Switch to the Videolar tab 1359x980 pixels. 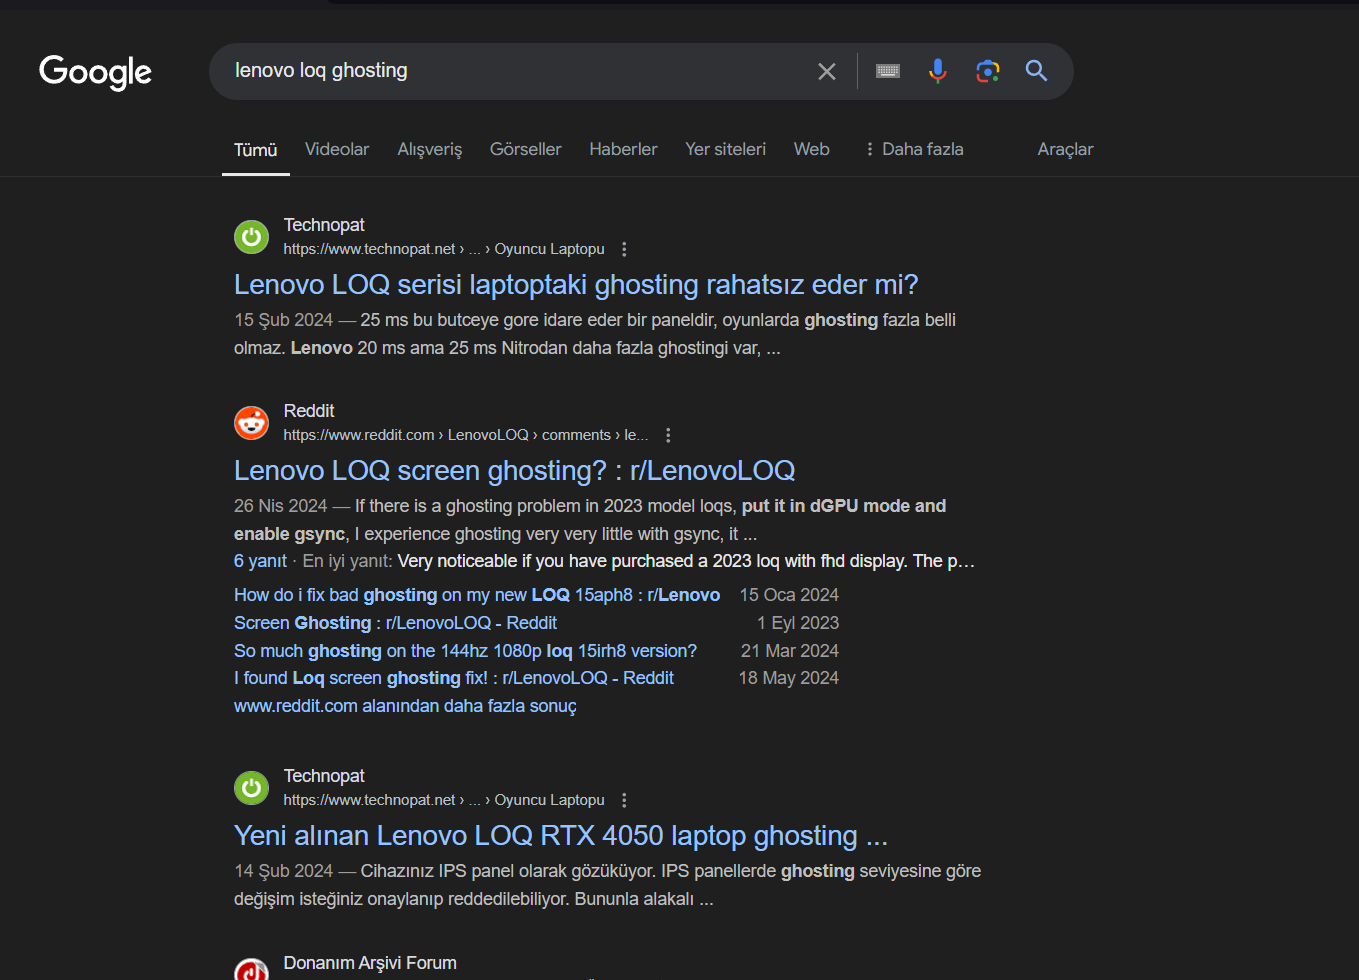[x=337, y=149]
